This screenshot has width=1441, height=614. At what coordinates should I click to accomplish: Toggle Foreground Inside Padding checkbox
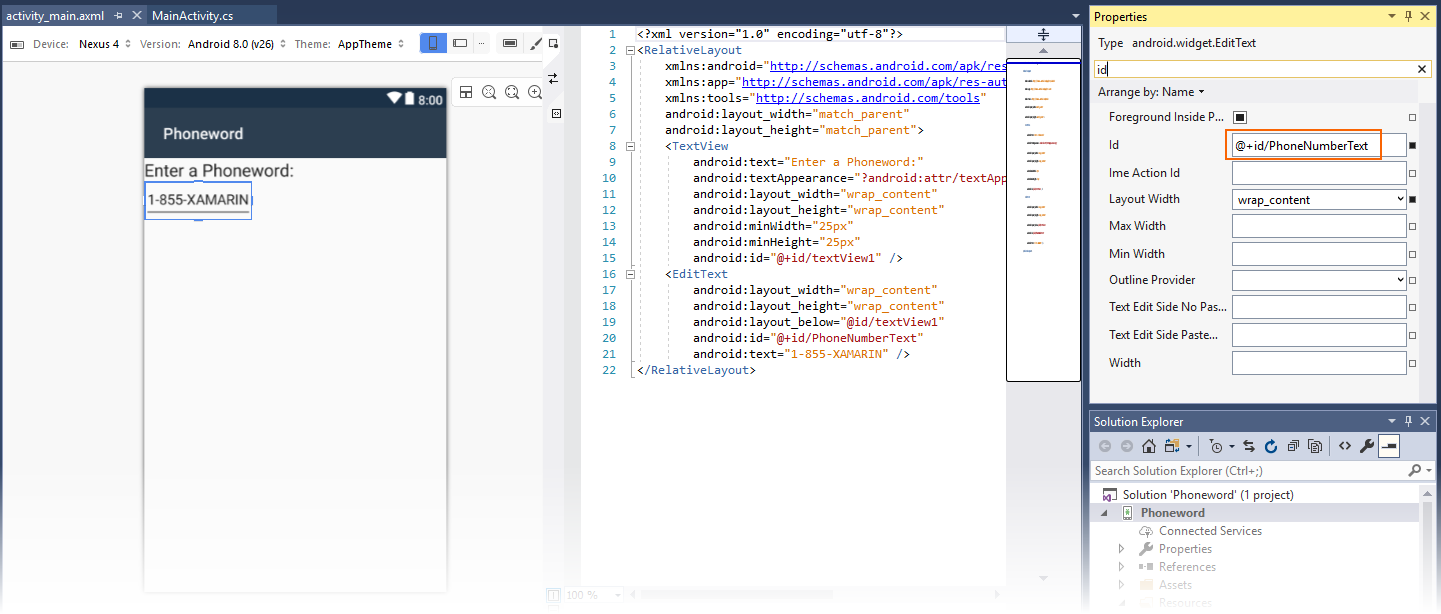point(1240,117)
